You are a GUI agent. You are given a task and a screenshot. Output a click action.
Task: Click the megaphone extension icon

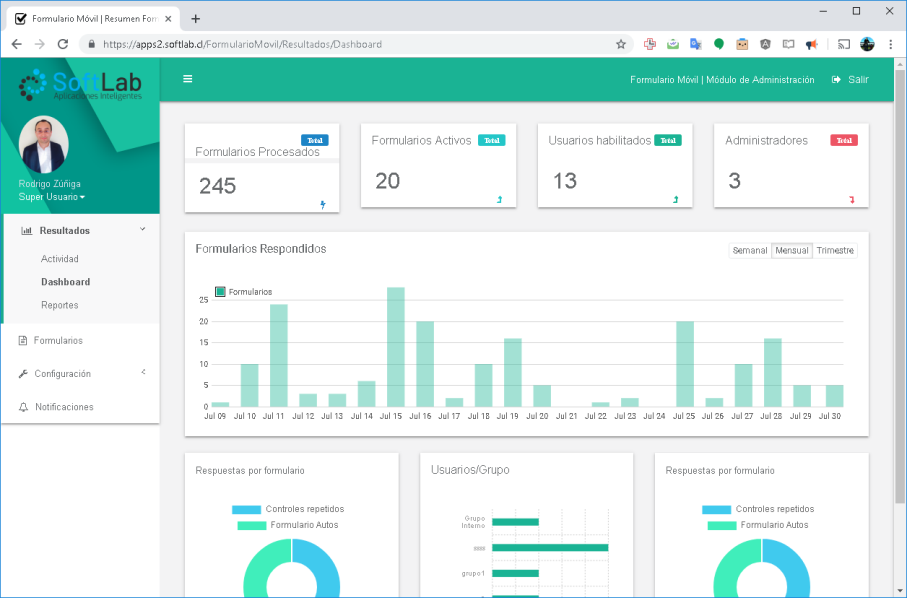tap(812, 44)
